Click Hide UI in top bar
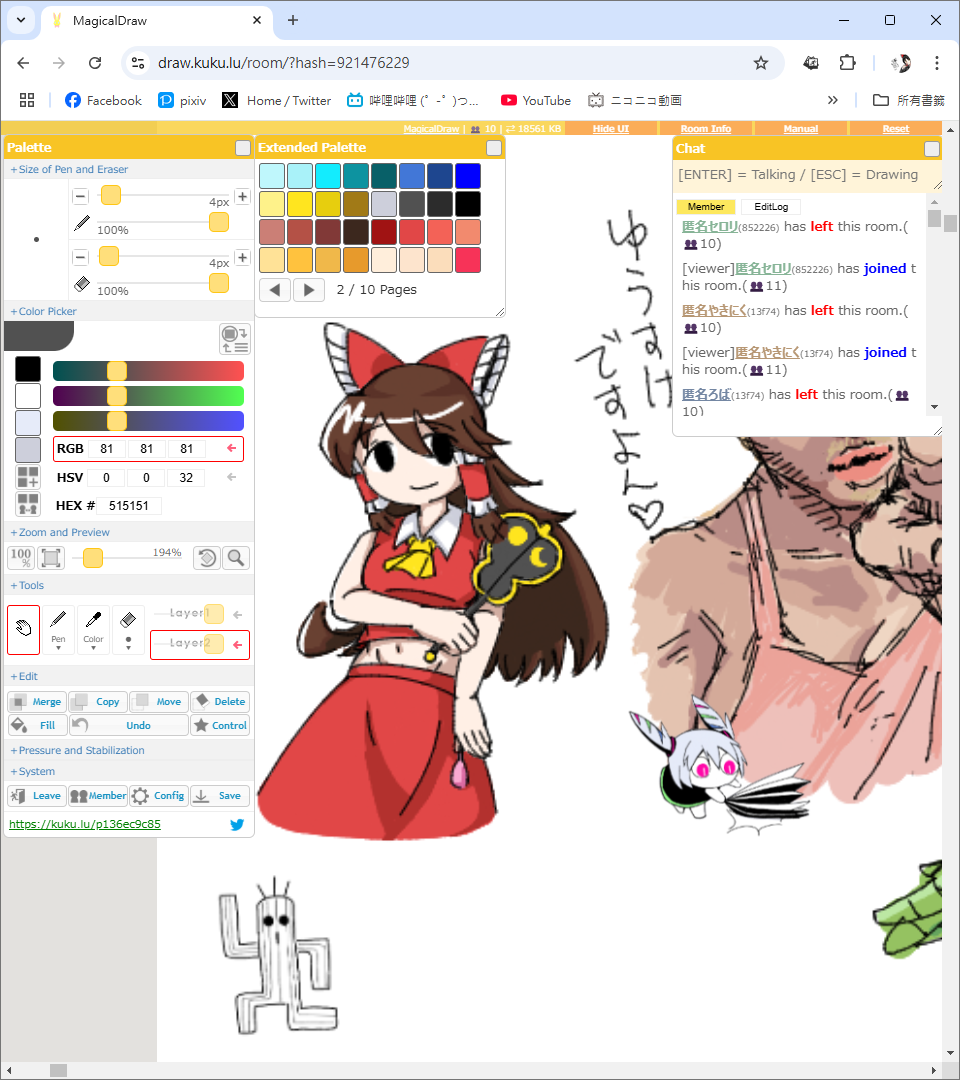This screenshot has height=1080, width=960. (611, 129)
